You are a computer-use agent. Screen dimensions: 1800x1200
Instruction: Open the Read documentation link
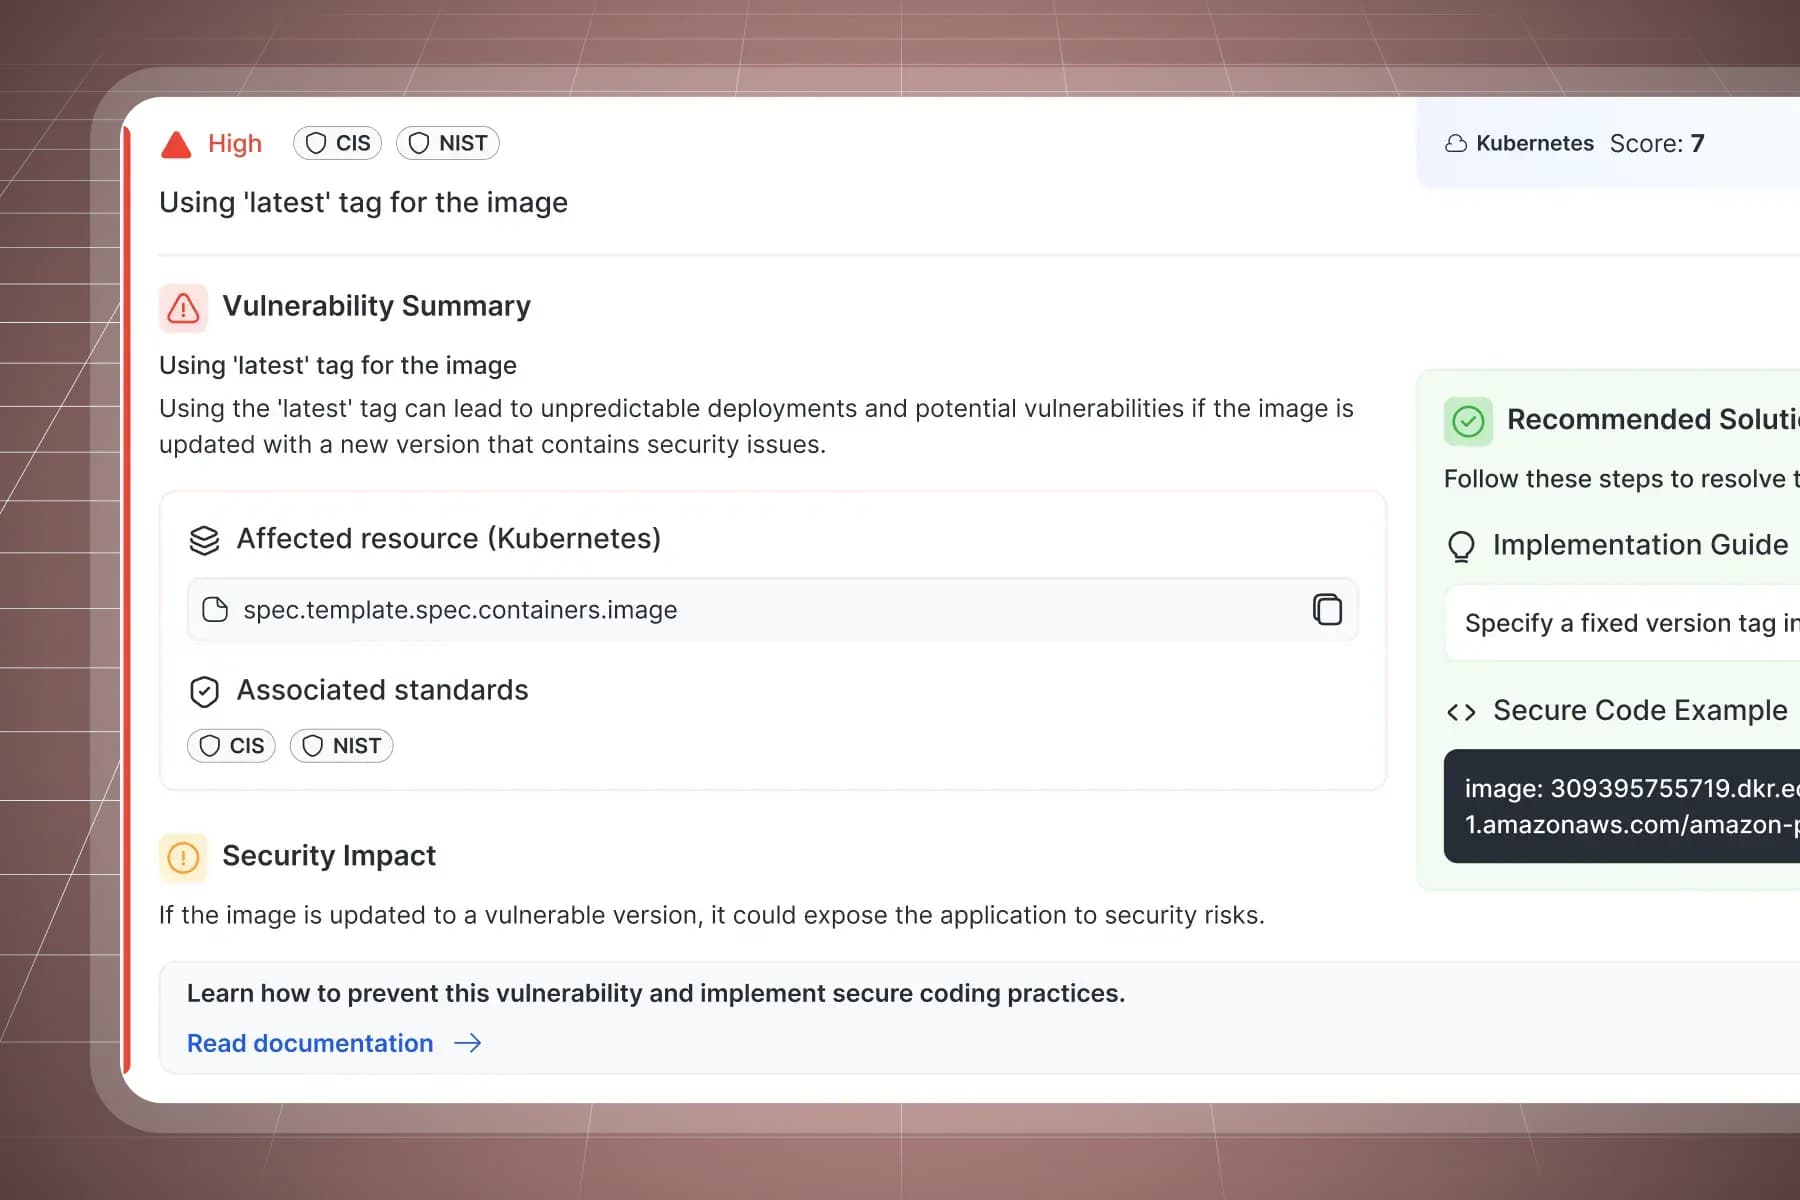pos(309,1043)
